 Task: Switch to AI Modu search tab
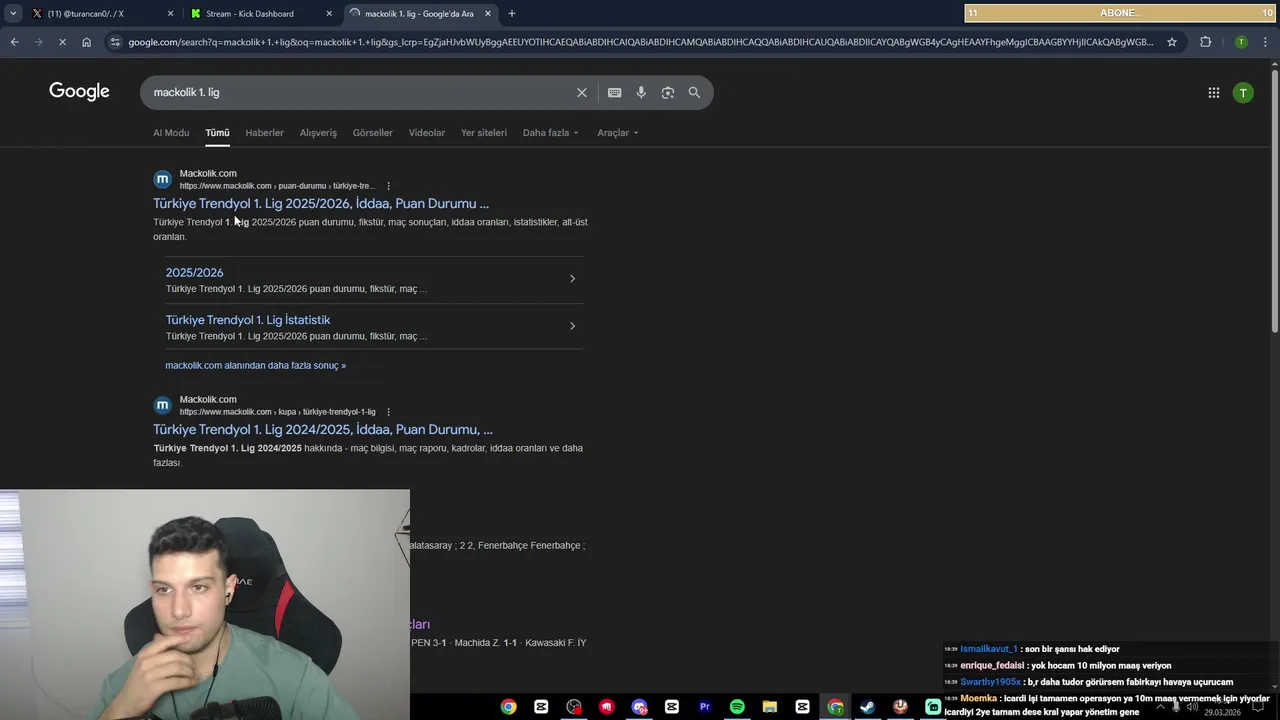pyautogui.click(x=171, y=133)
